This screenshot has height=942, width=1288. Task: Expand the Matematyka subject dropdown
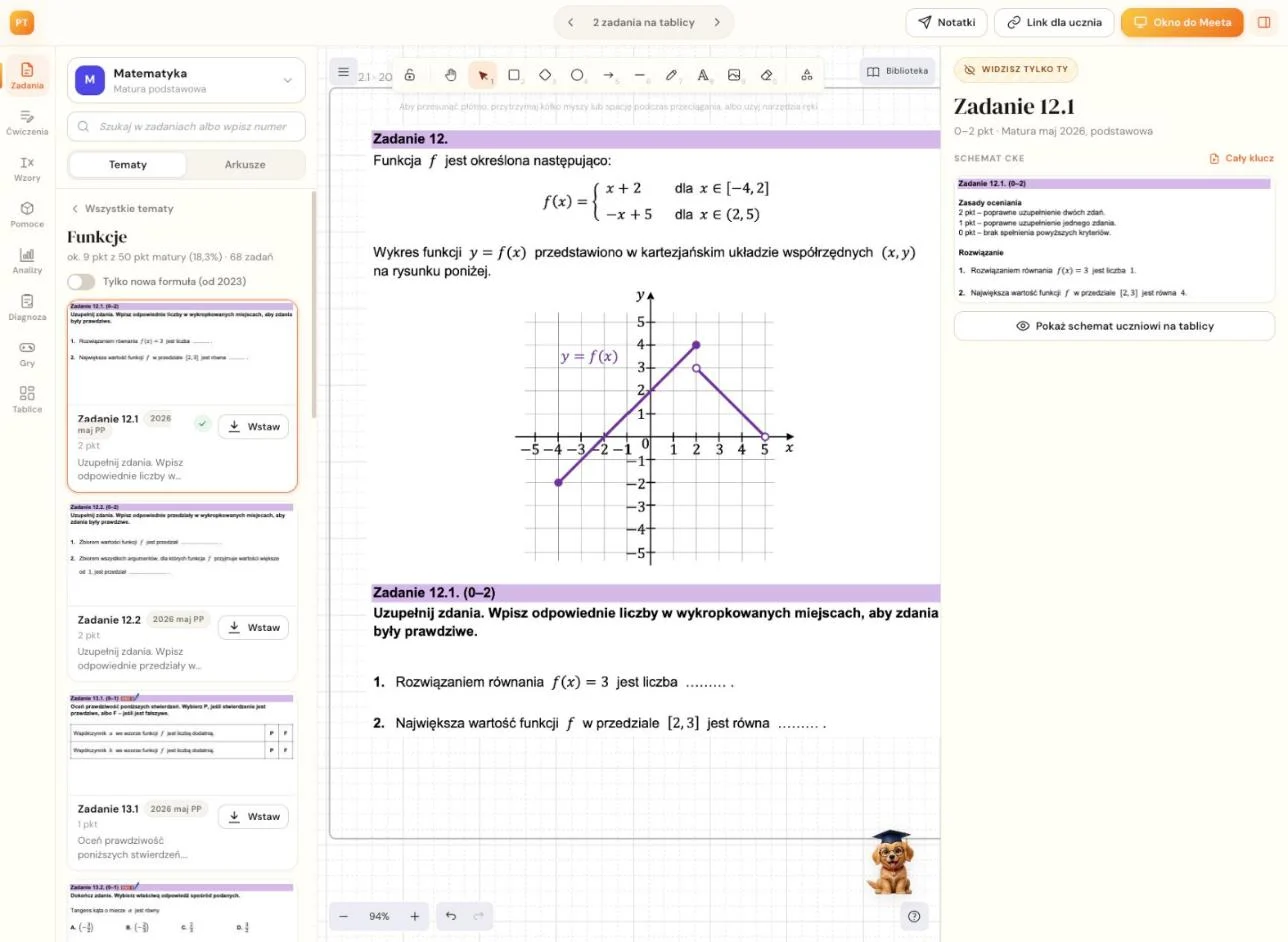click(x=186, y=80)
